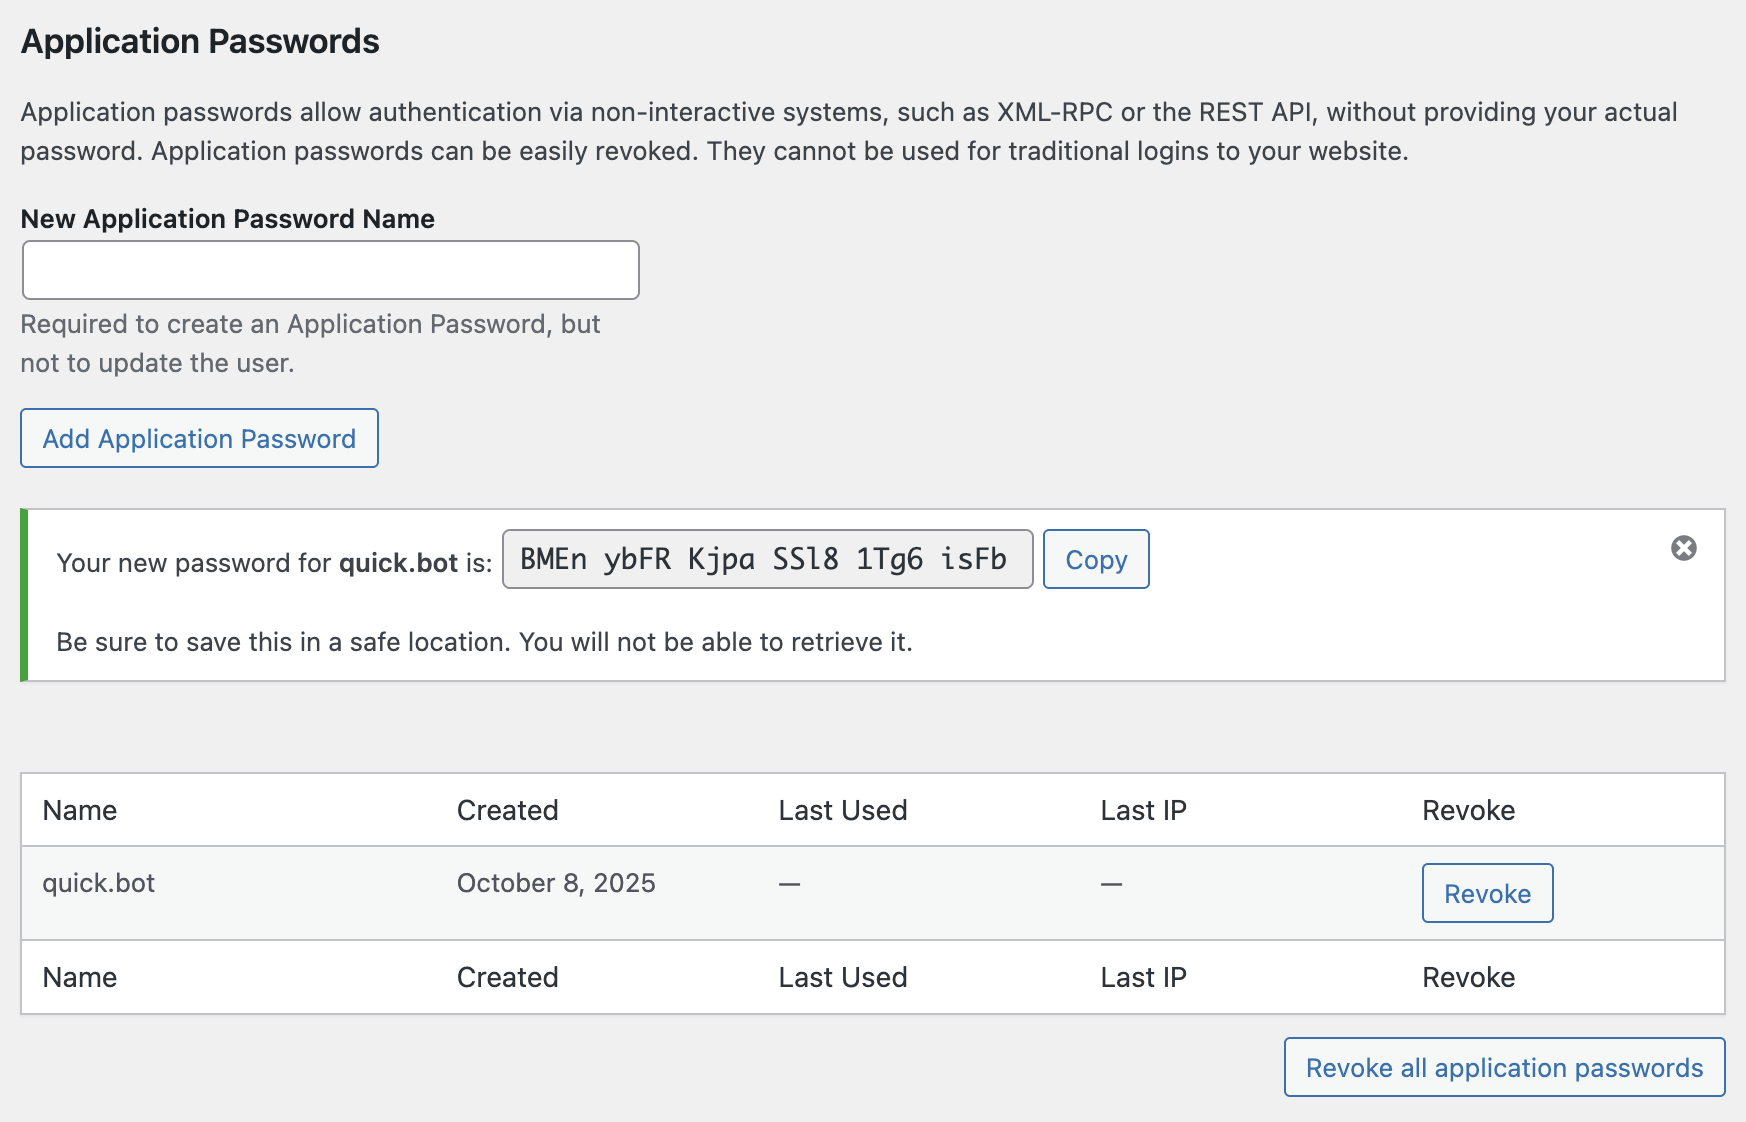The height and width of the screenshot is (1122, 1746).
Task: Click the Revoke column header
Action: tap(1469, 810)
